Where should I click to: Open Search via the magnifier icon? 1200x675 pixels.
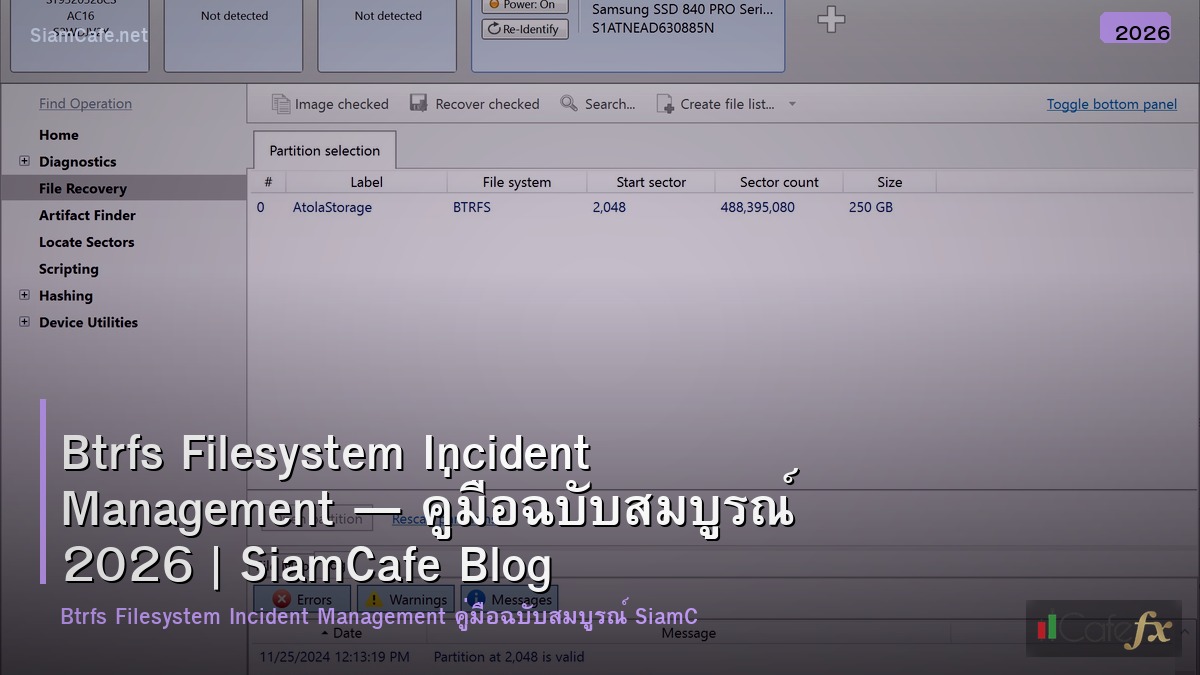tap(569, 103)
